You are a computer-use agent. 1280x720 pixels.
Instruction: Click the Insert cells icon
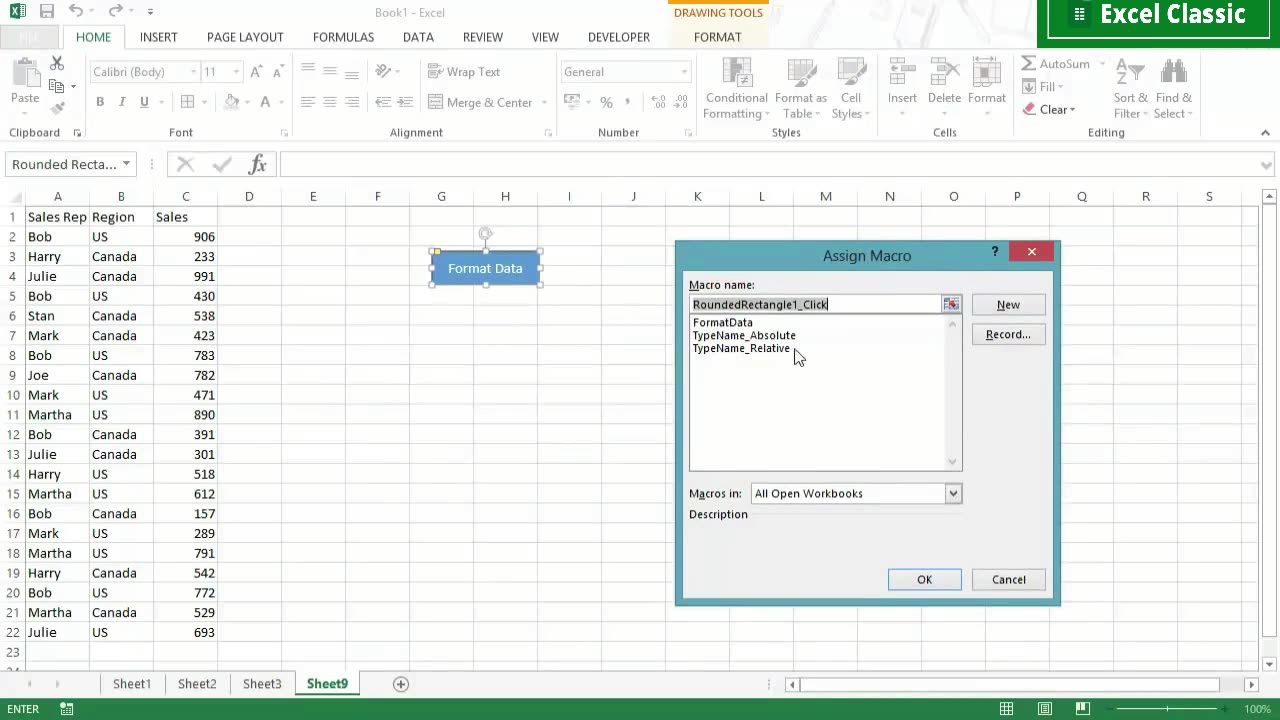pos(902,74)
